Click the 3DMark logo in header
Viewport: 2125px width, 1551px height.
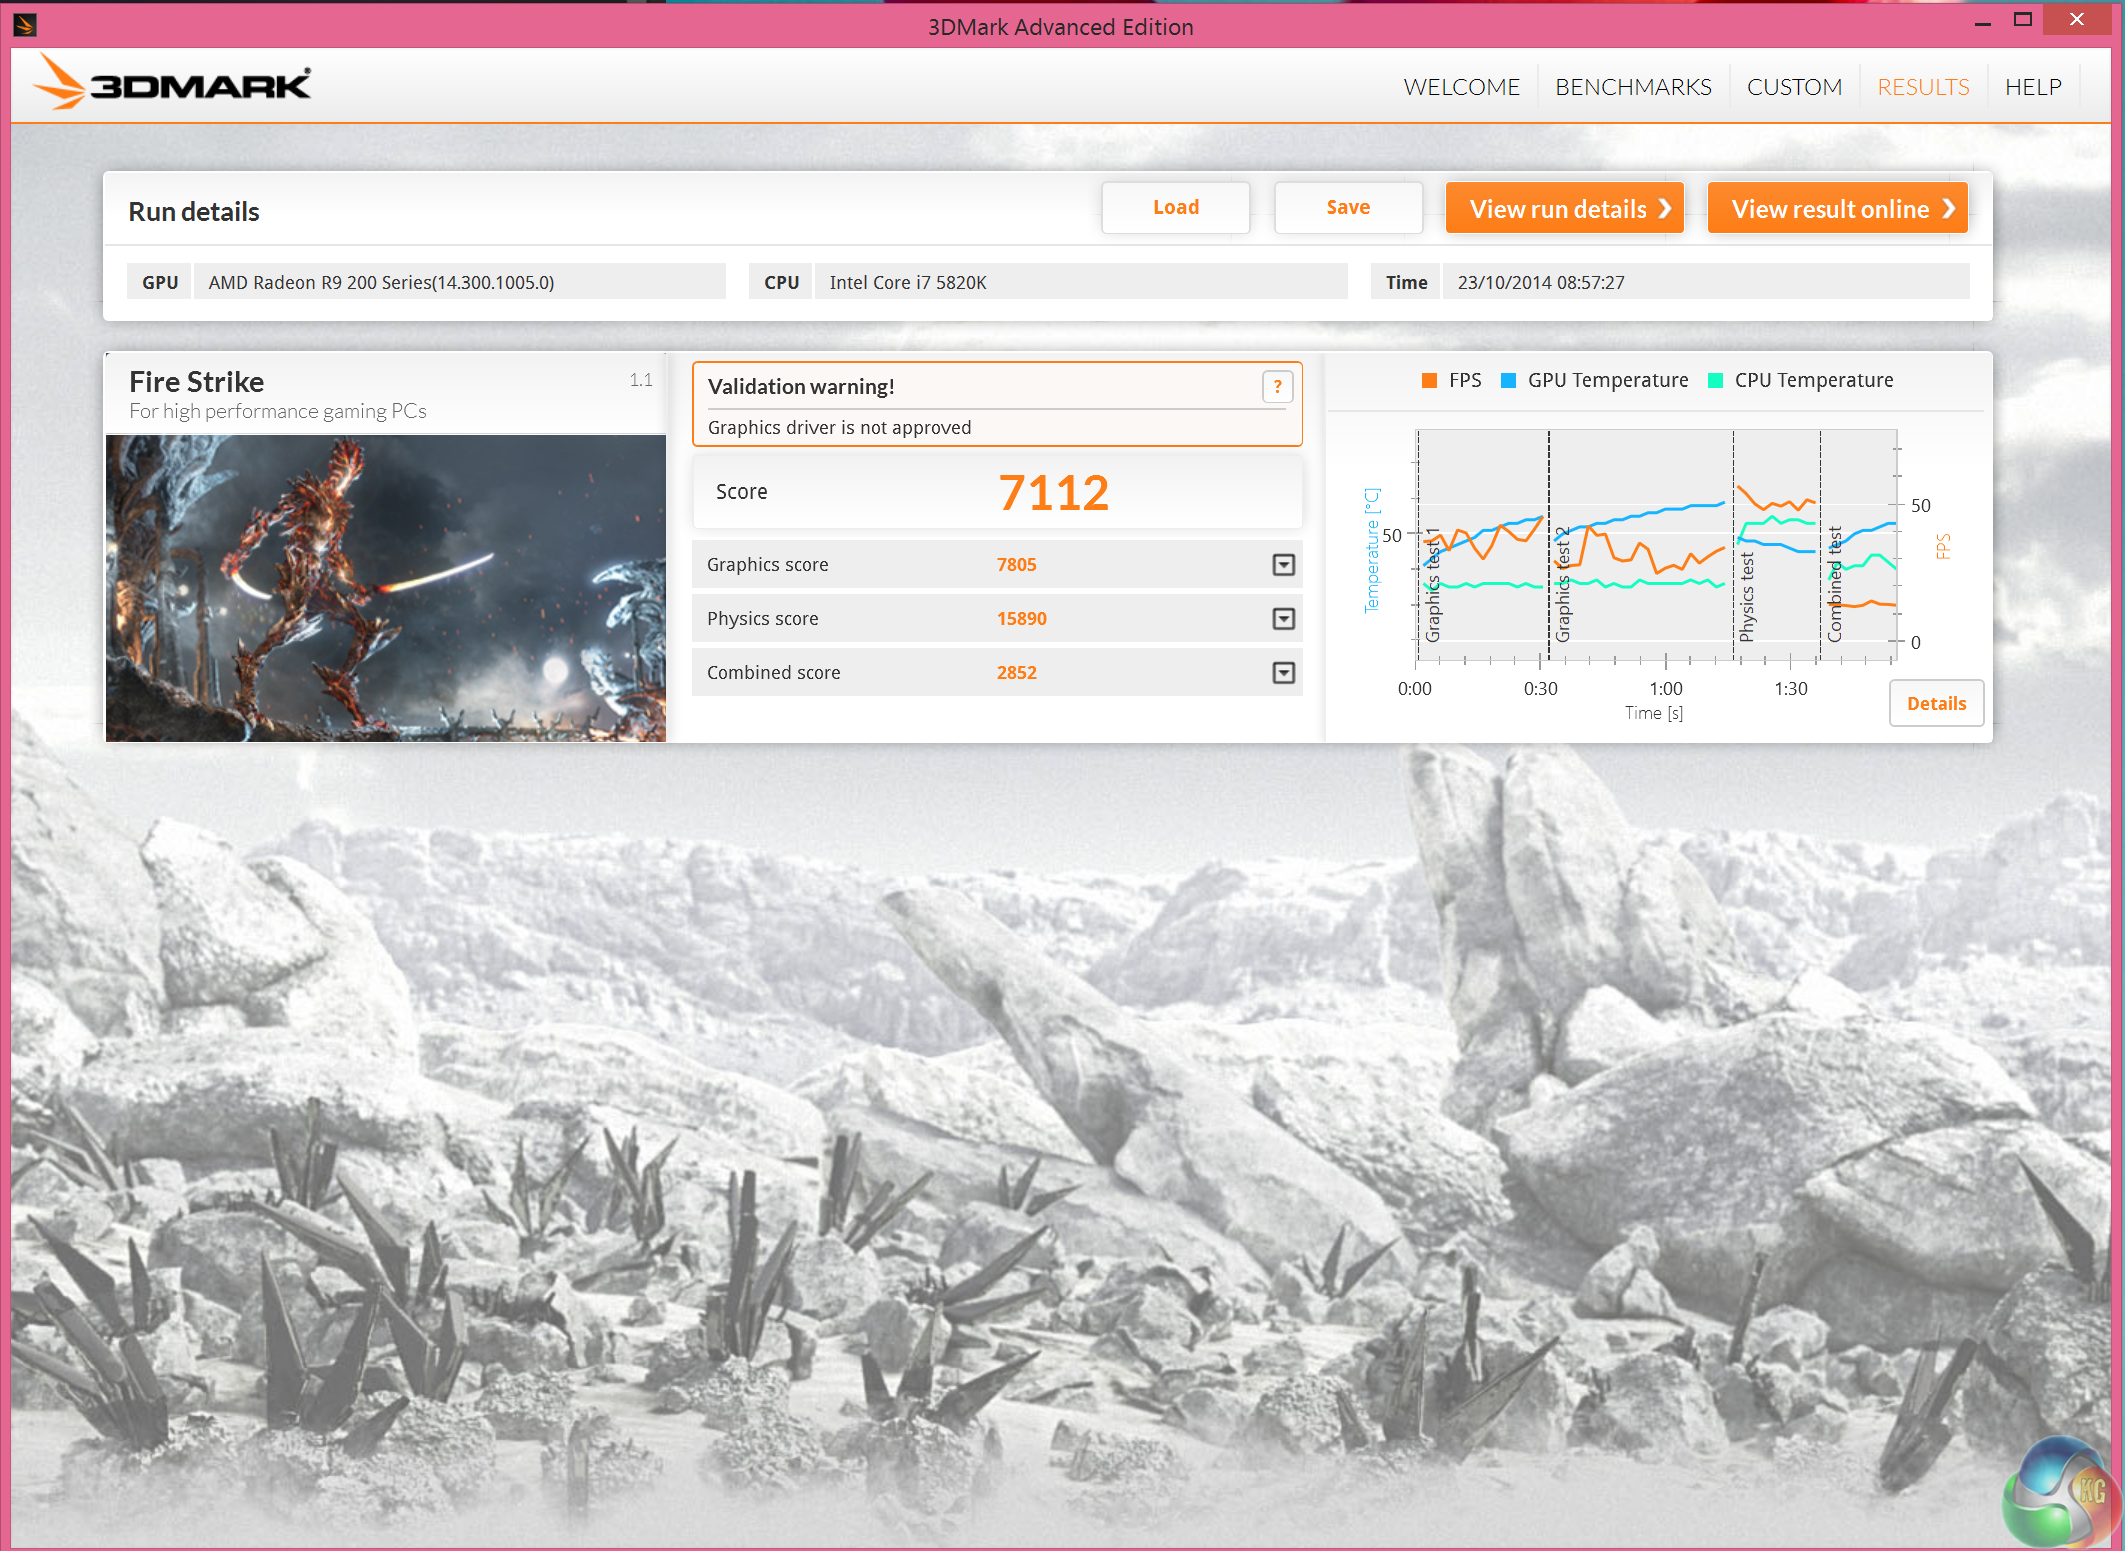(x=173, y=84)
